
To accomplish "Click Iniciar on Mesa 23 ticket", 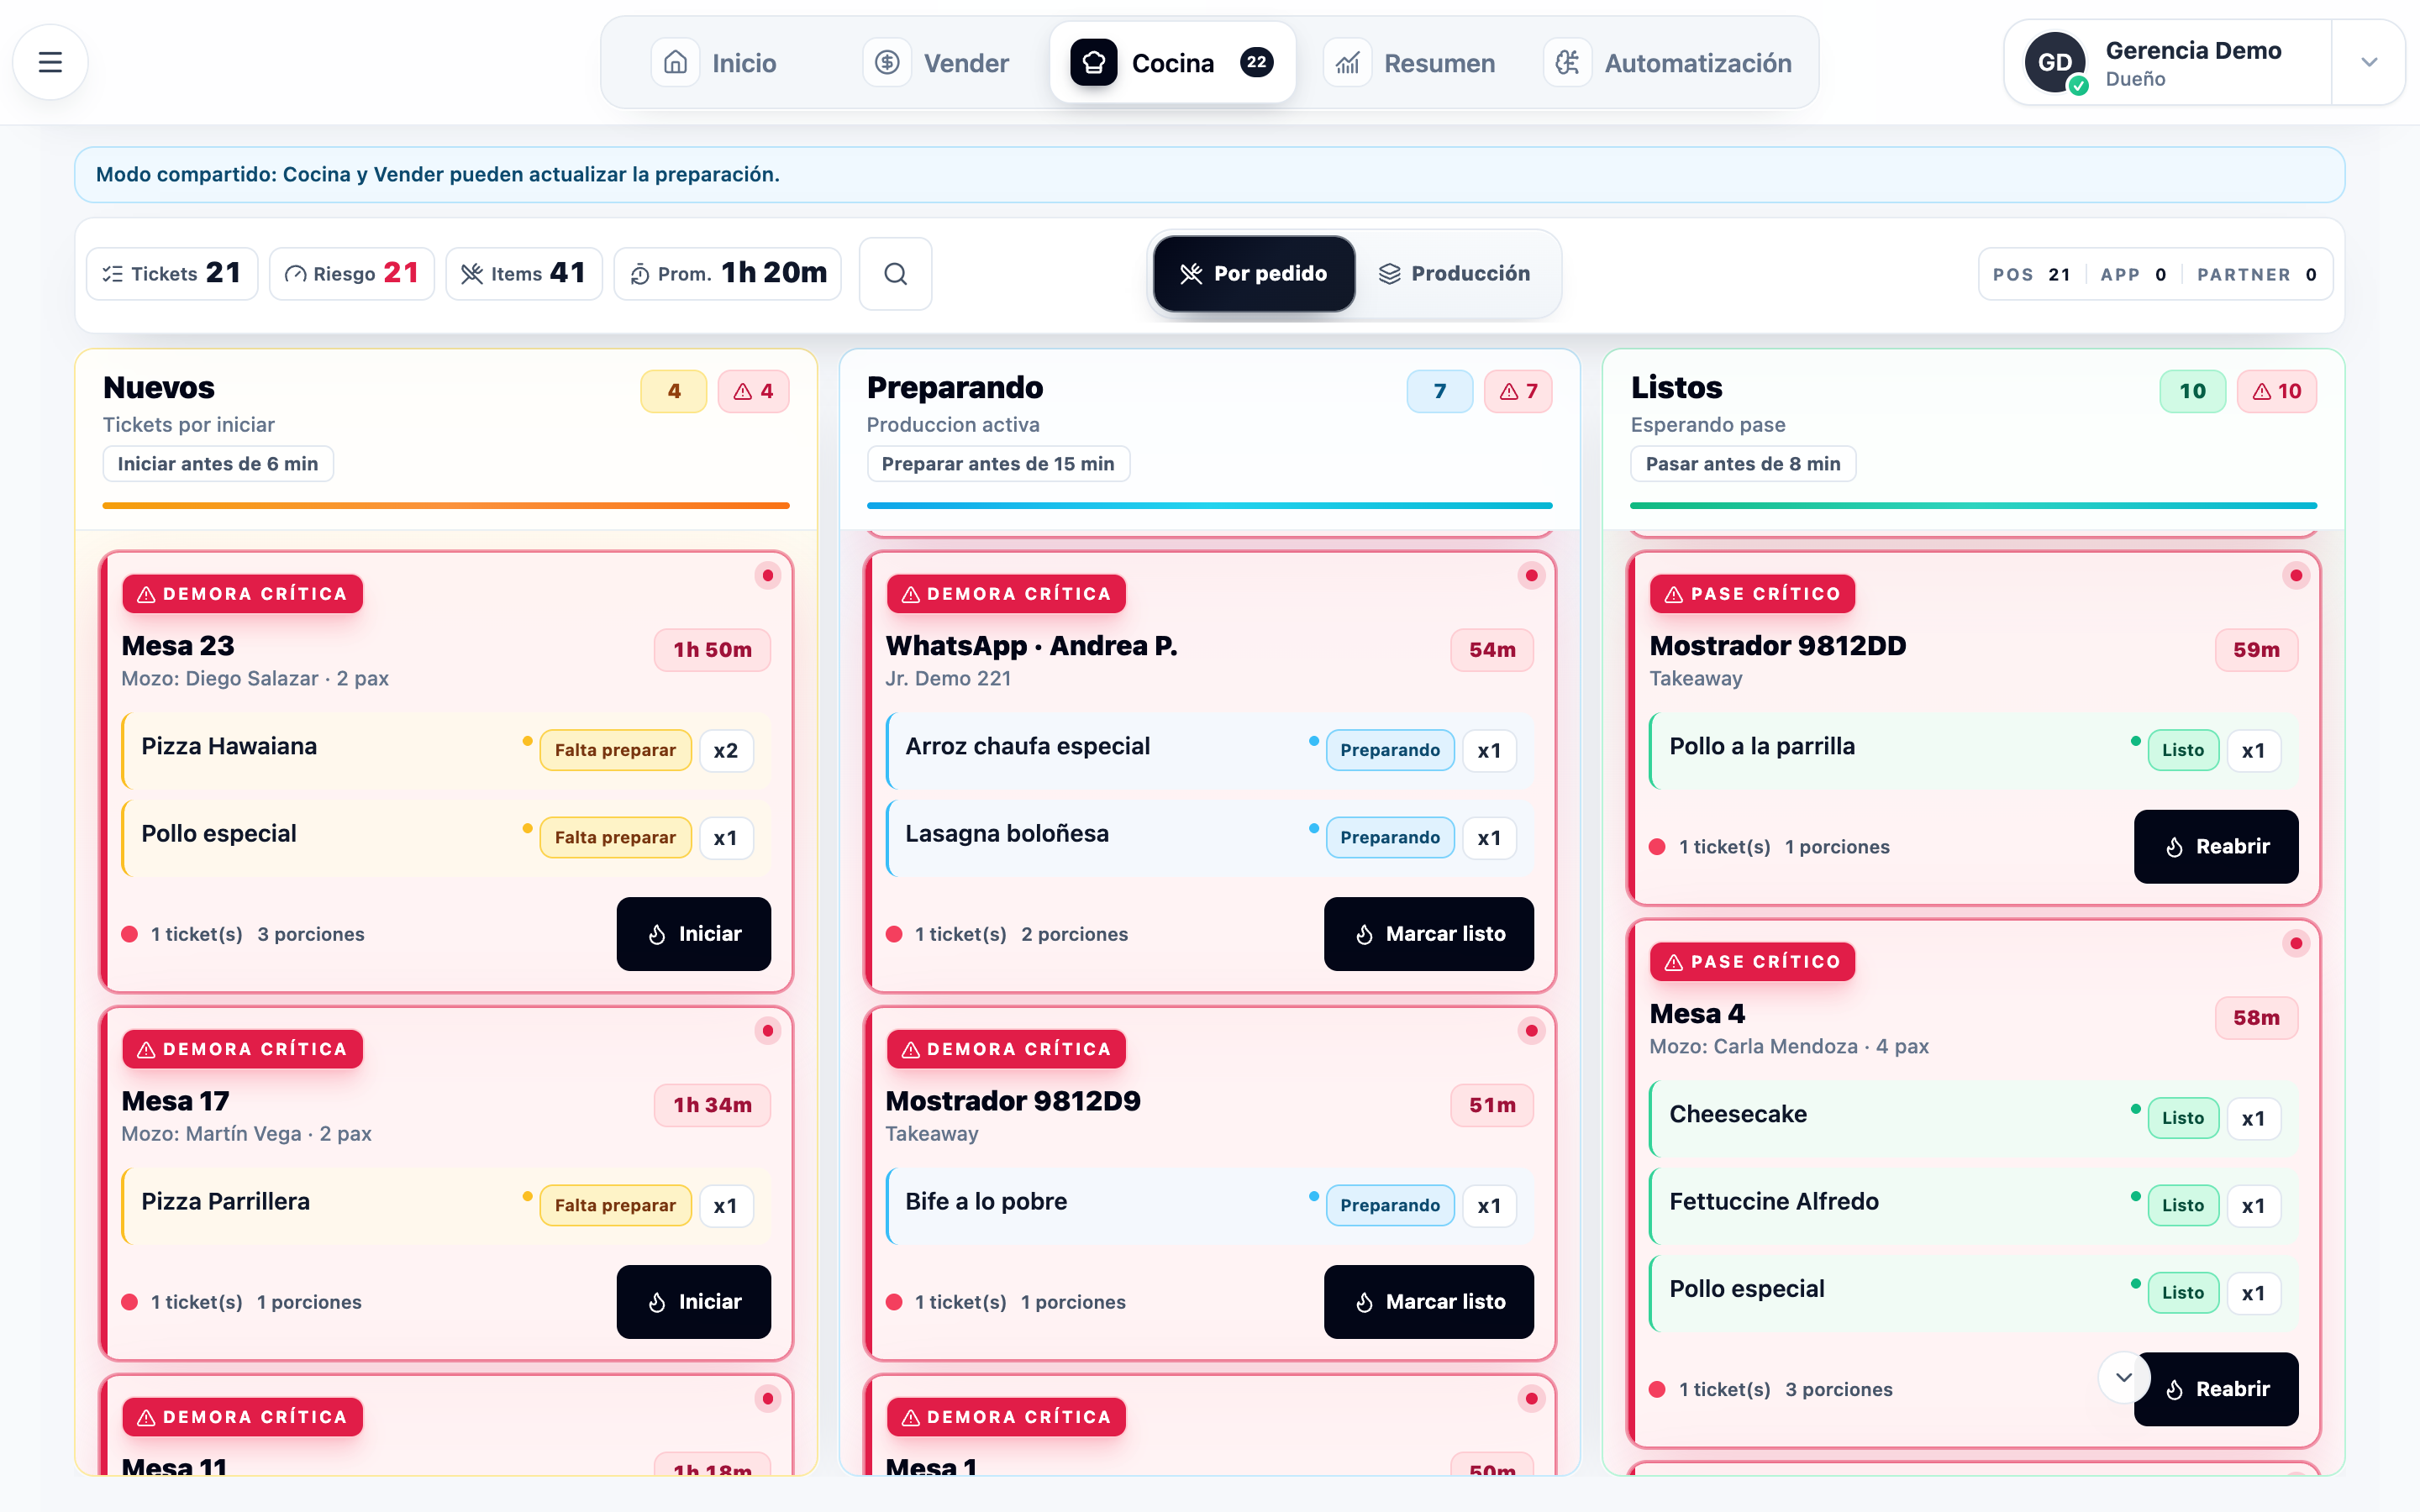I will pyautogui.click(x=693, y=933).
